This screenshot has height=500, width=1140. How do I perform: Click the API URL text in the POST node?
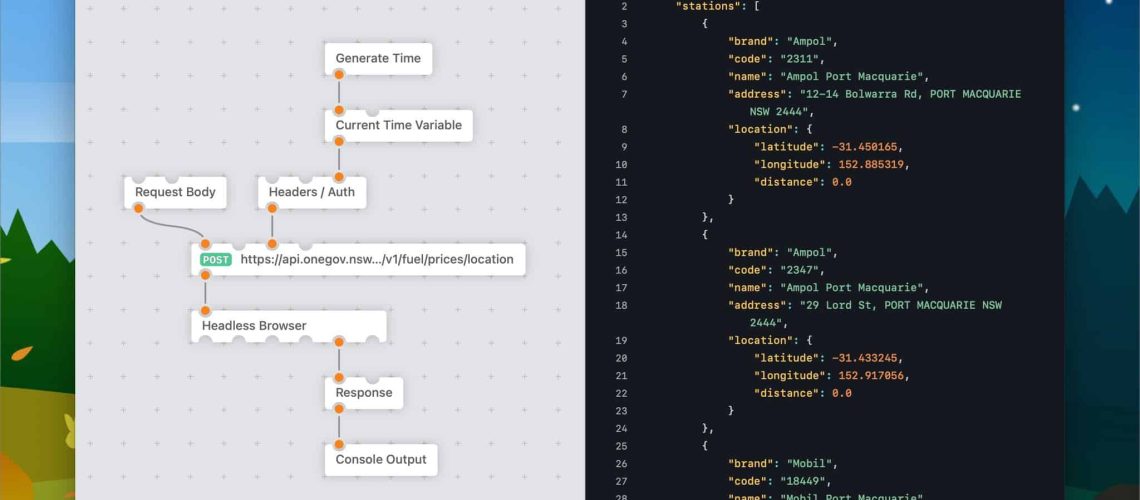click(x=377, y=259)
